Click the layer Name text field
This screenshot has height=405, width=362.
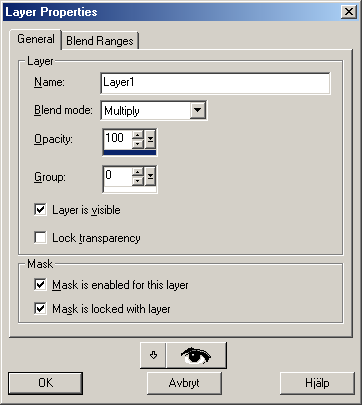pos(215,83)
